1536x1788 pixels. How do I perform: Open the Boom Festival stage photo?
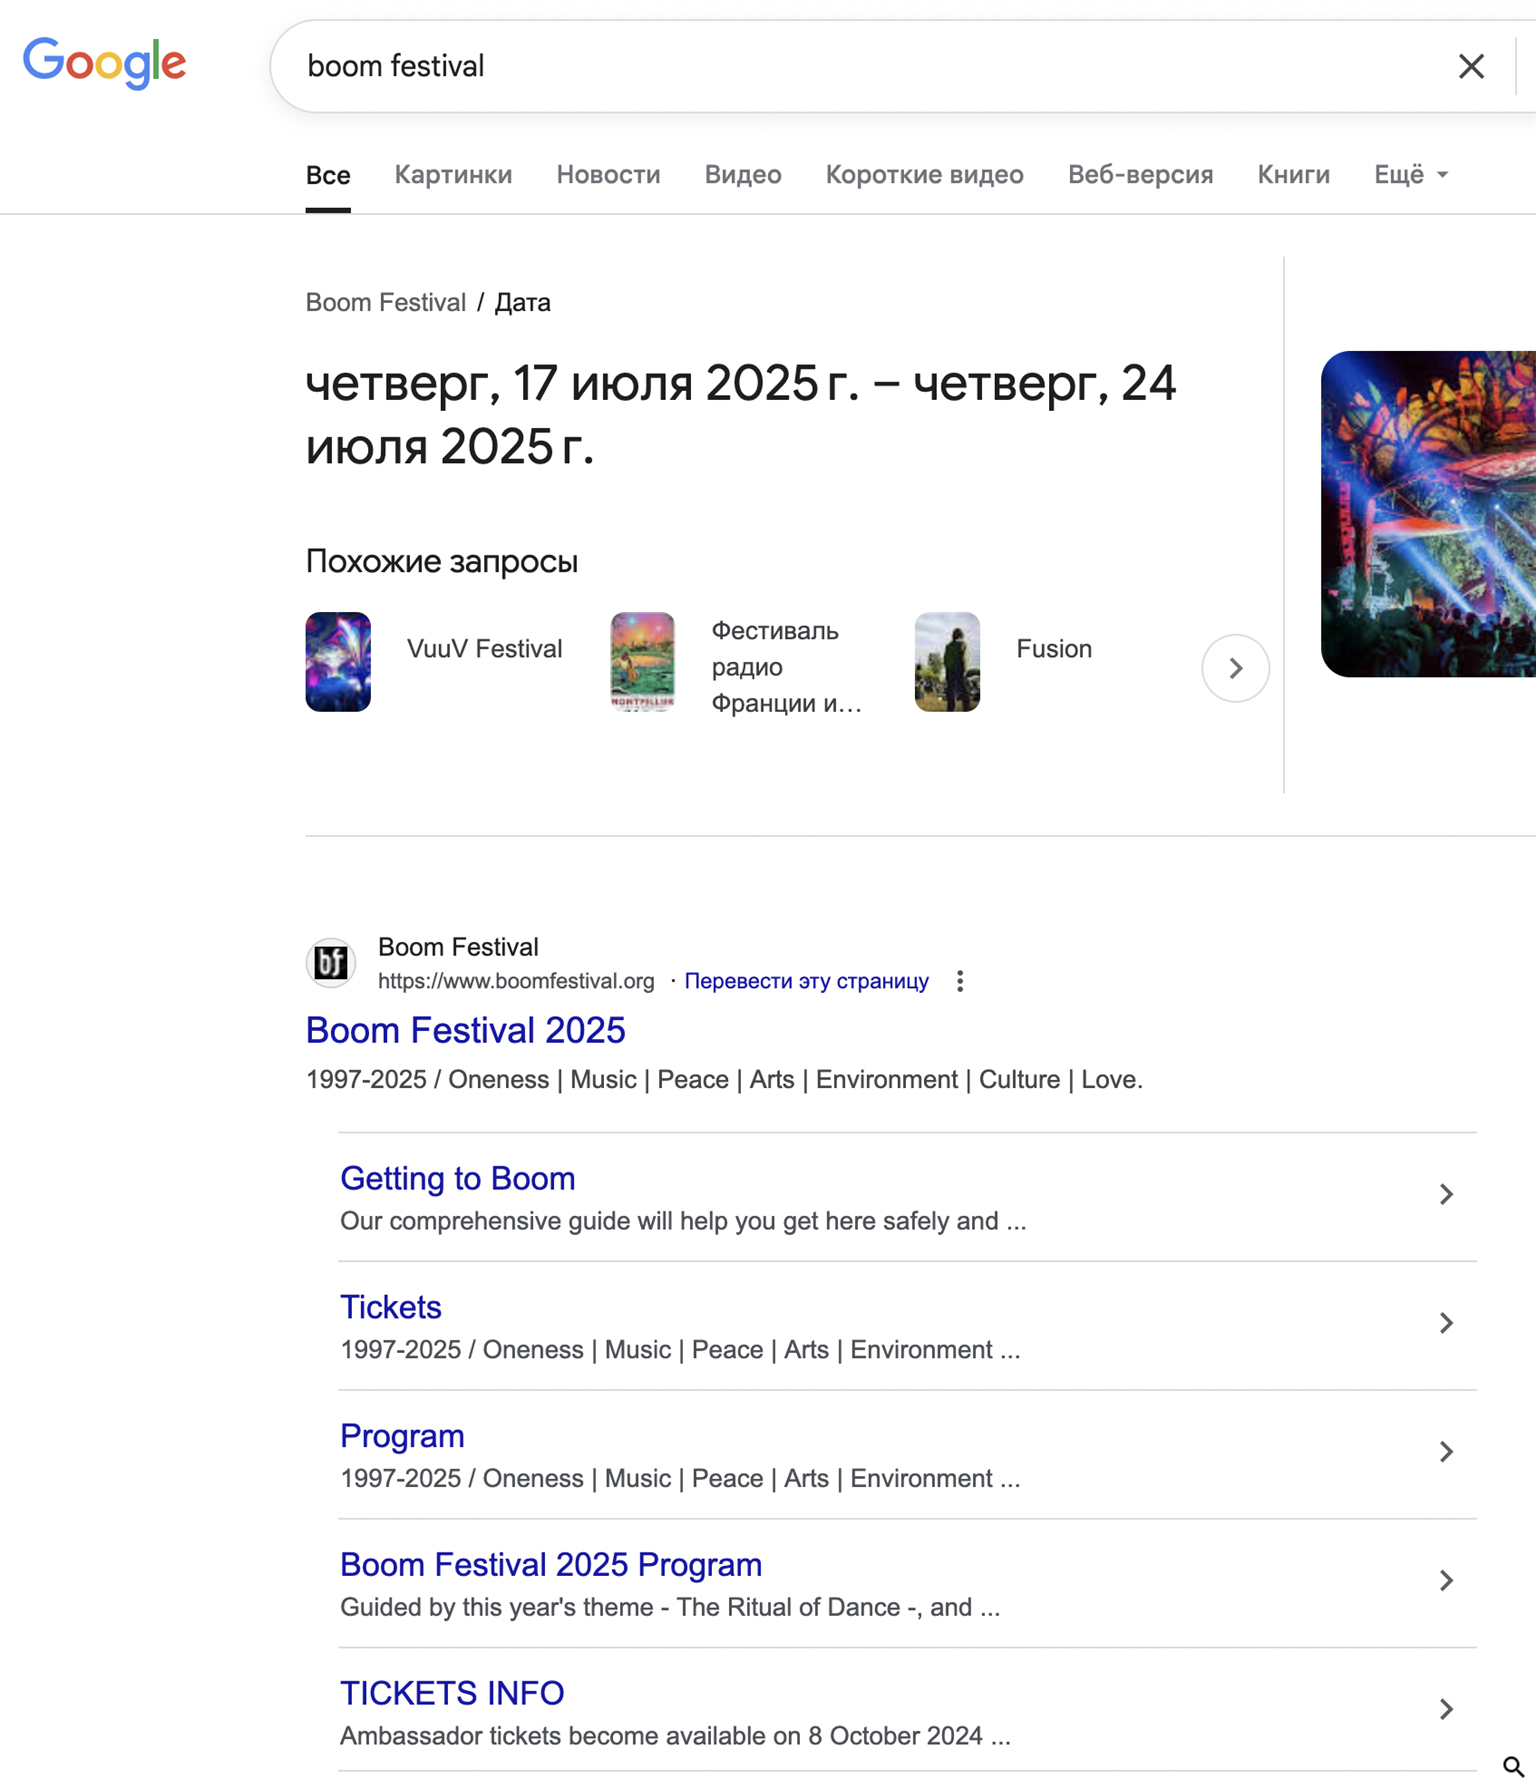tap(1428, 514)
